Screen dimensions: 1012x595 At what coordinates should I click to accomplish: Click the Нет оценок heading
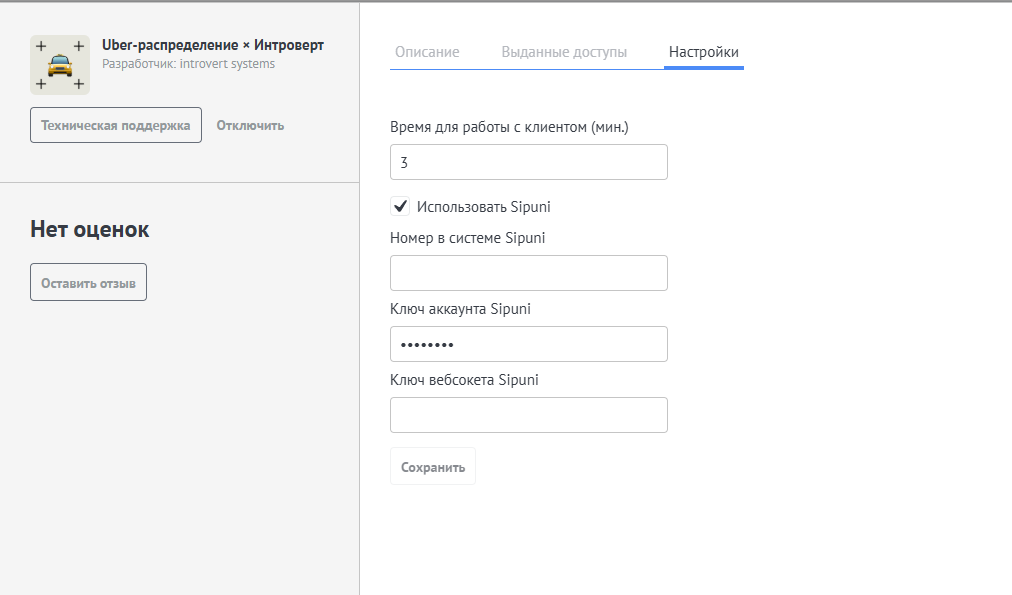[x=90, y=229]
